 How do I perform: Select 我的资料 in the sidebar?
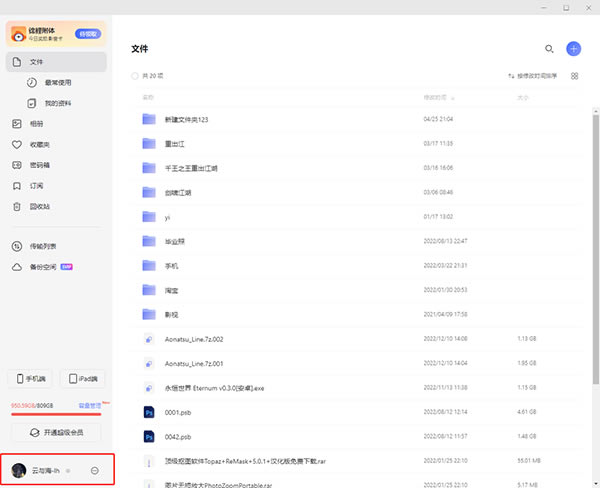[x=58, y=103]
